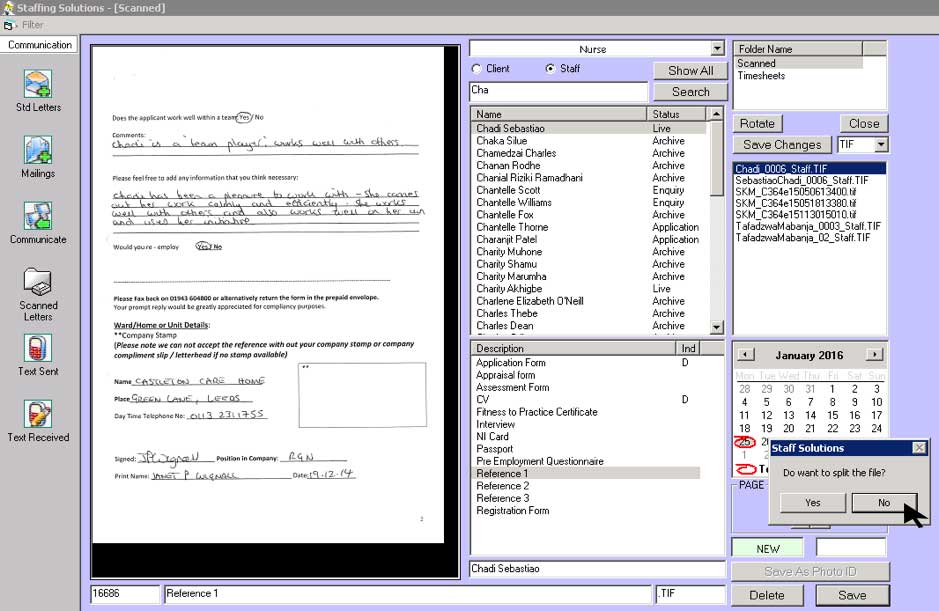Open the Text Received icon

(38, 415)
